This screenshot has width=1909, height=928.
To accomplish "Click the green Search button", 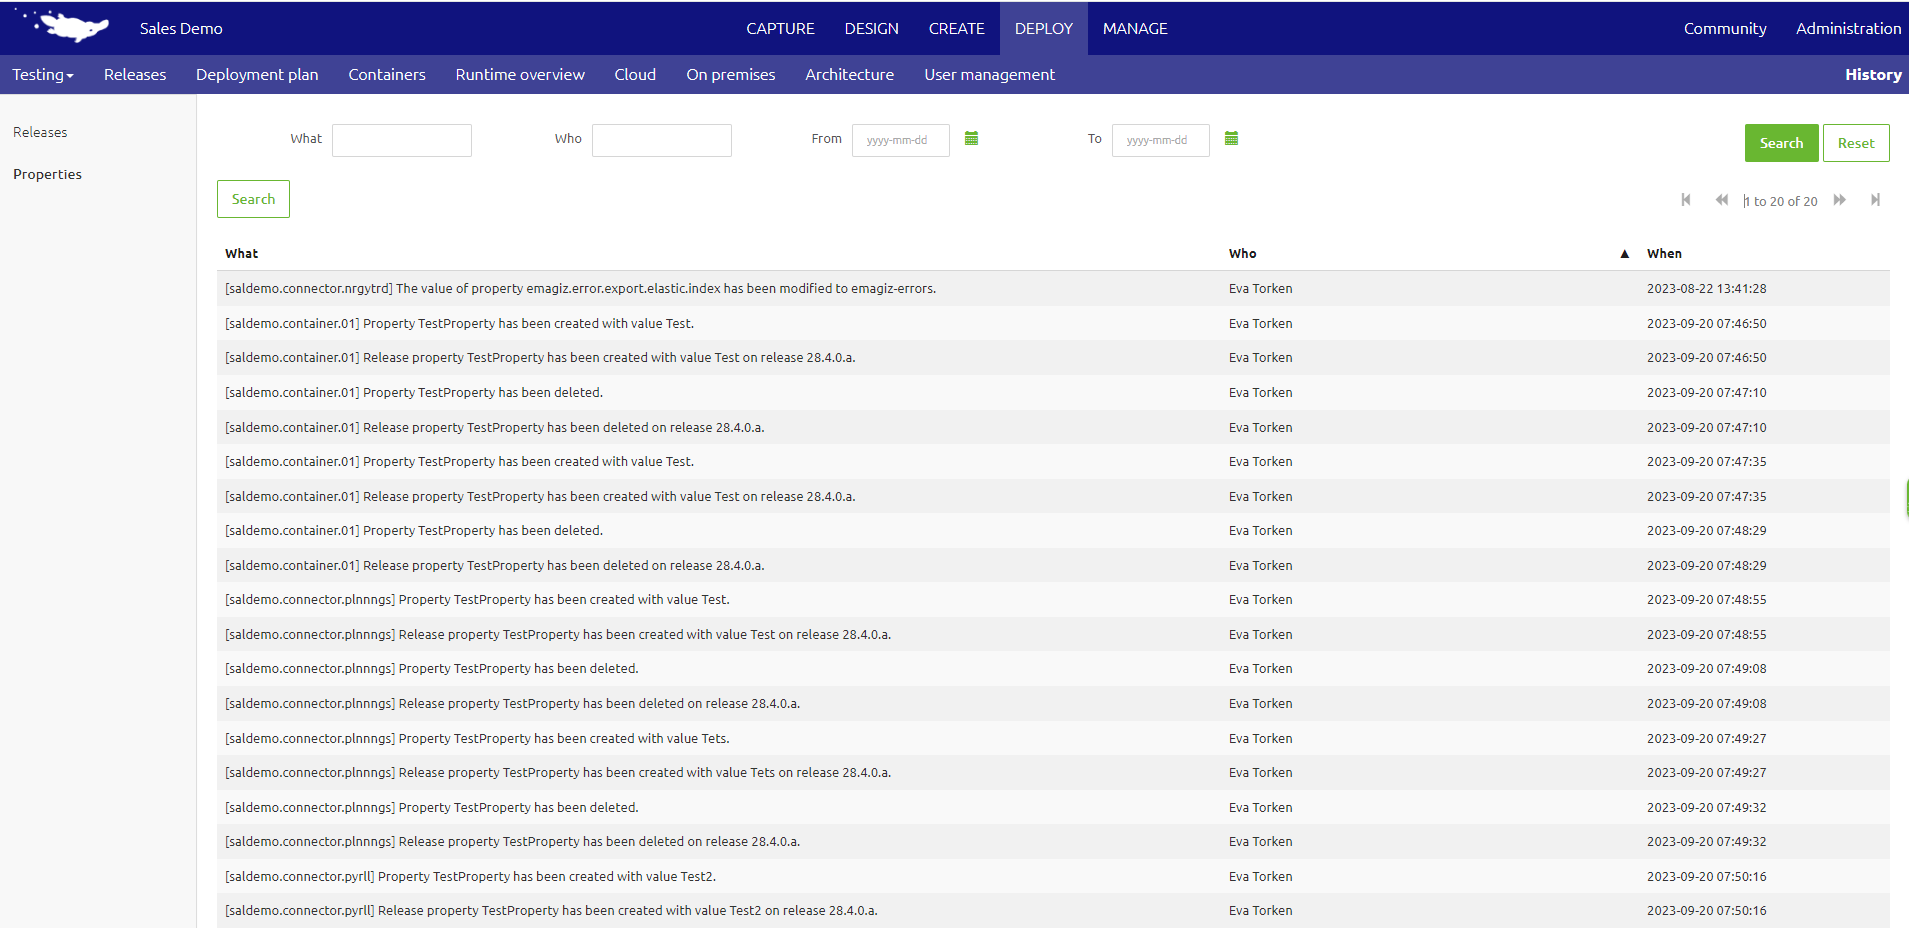I will coord(1780,142).
